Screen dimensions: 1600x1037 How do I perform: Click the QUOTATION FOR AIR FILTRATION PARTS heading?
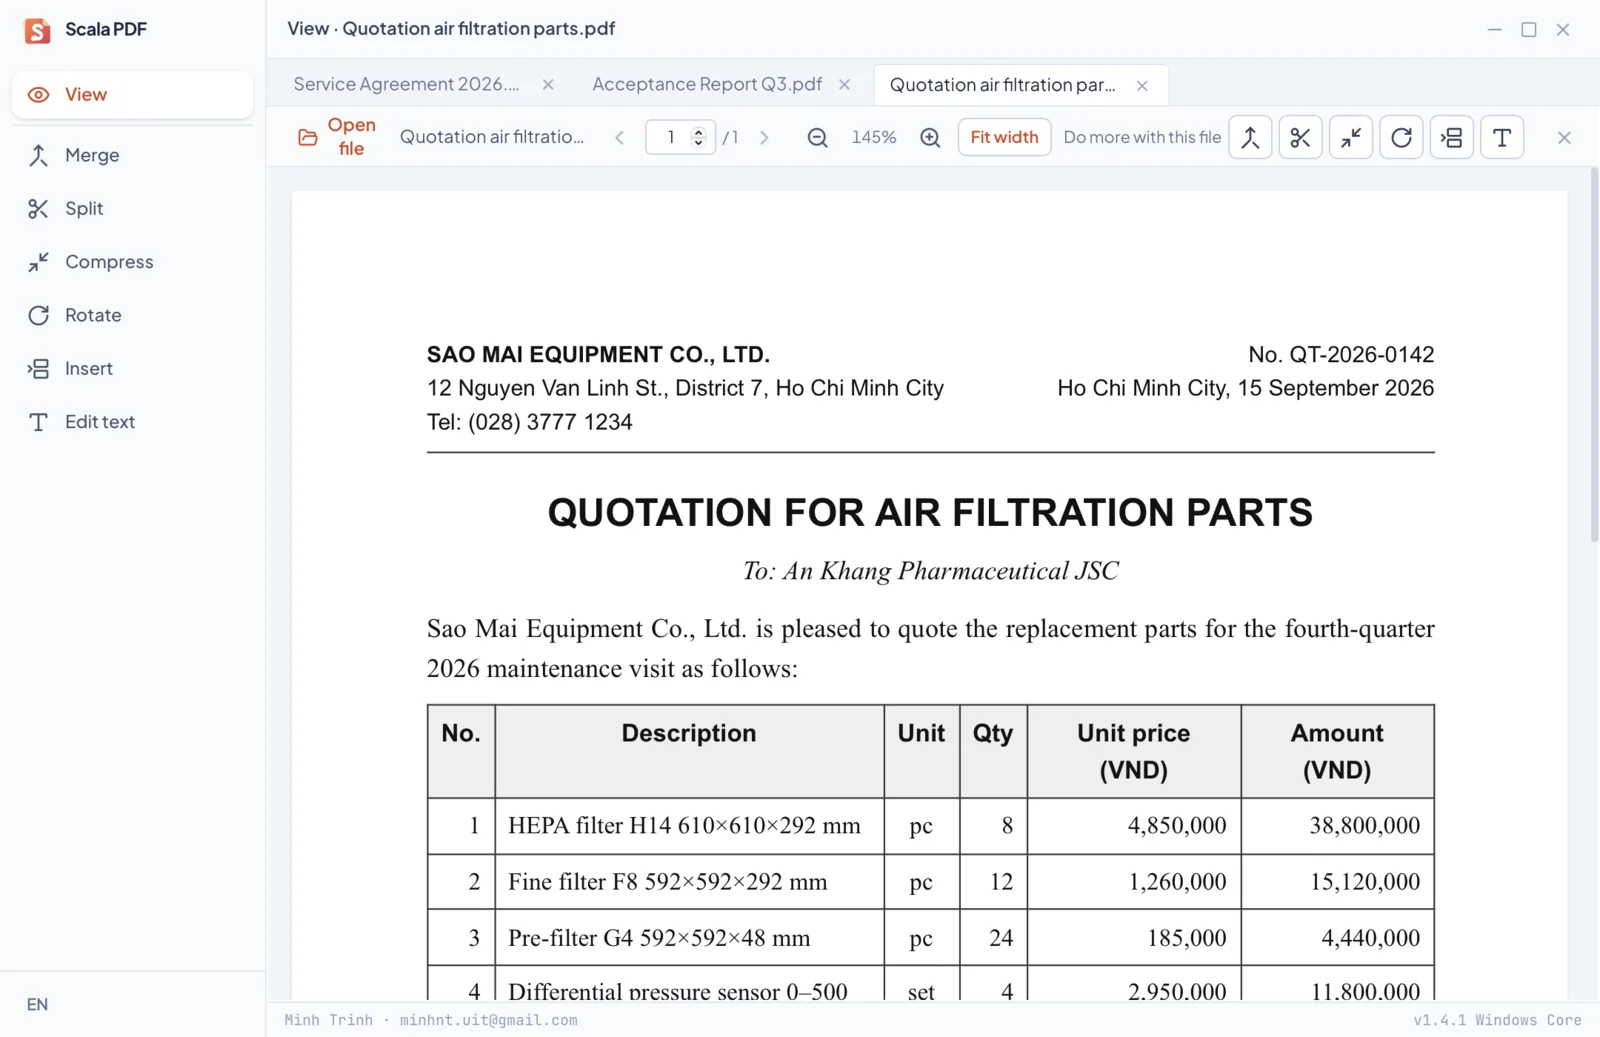pyautogui.click(x=930, y=512)
